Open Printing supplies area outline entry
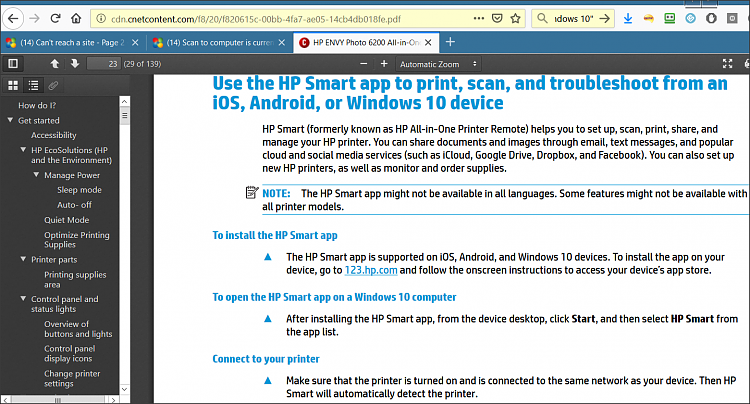This screenshot has width=750, height=404. (x=75, y=279)
